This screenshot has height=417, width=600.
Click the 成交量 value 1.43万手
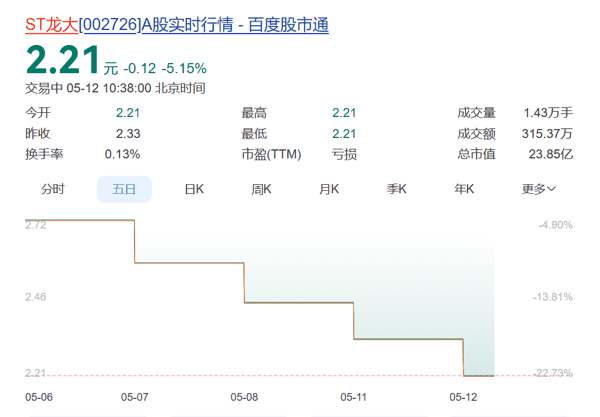(548, 113)
